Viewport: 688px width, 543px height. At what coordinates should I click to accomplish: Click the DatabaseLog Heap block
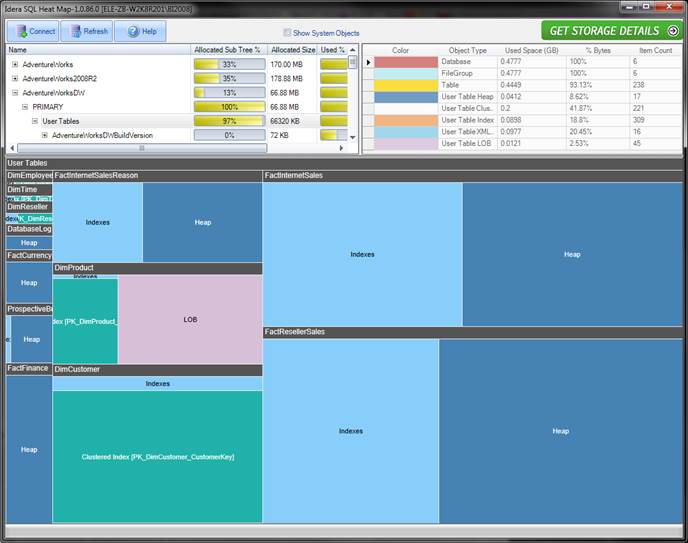(x=29, y=243)
